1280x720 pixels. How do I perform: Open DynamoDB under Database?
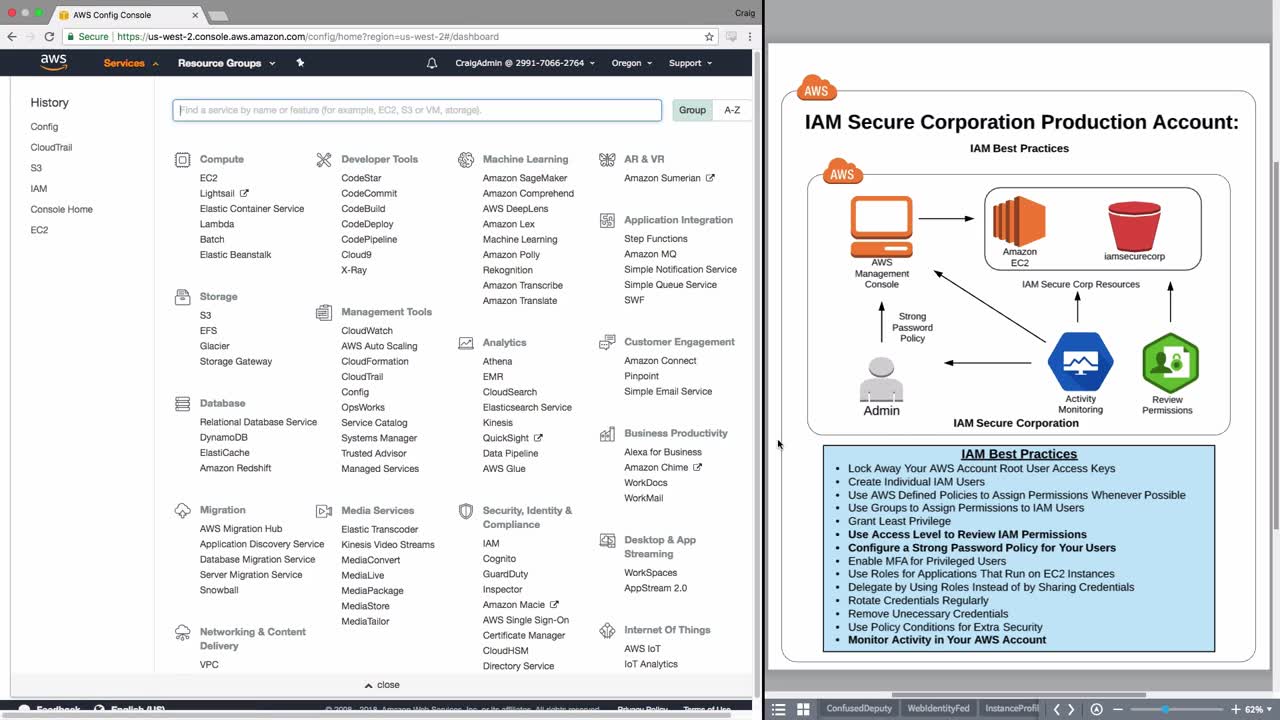pos(224,438)
